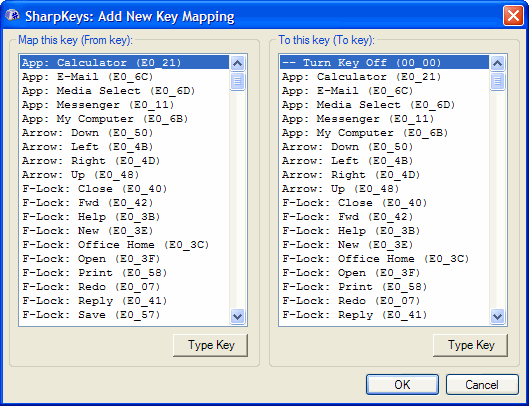Select Arrow: Down in From key list
The height and width of the screenshot is (406, 529).
[x=124, y=133]
